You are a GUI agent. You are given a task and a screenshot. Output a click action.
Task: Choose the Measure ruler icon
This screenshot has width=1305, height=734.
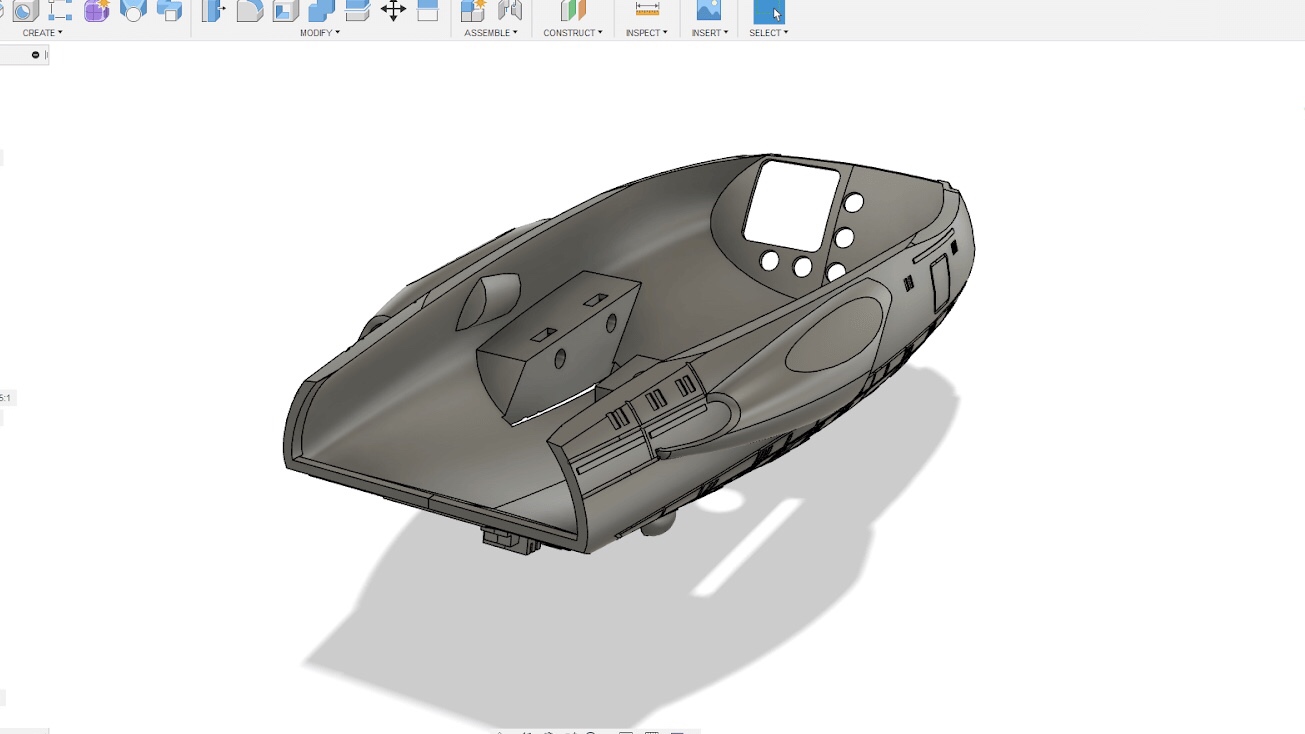click(647, 10)
